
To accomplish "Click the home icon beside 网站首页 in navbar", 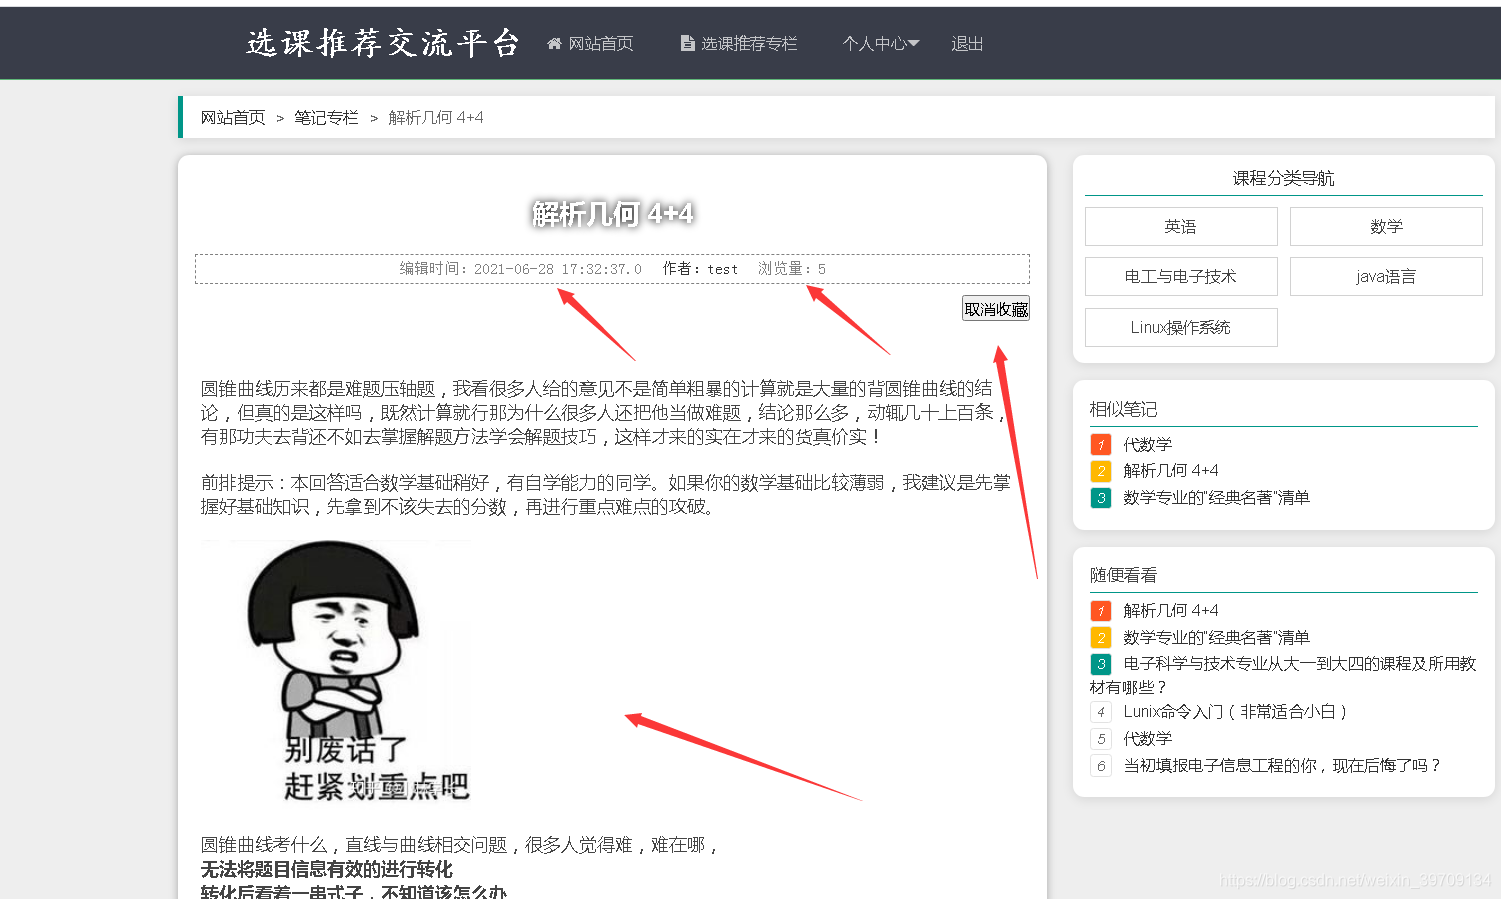I will coord(554,44).
